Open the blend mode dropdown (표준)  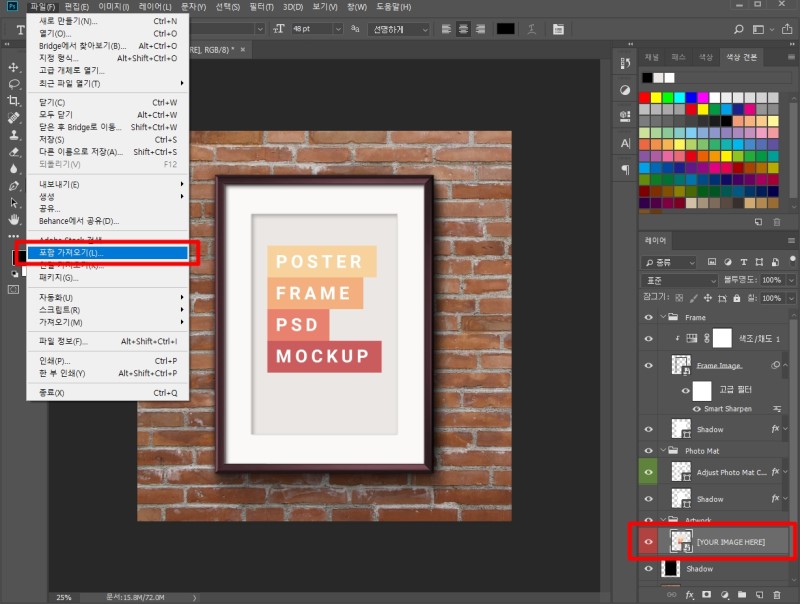[x=679, y=280]
